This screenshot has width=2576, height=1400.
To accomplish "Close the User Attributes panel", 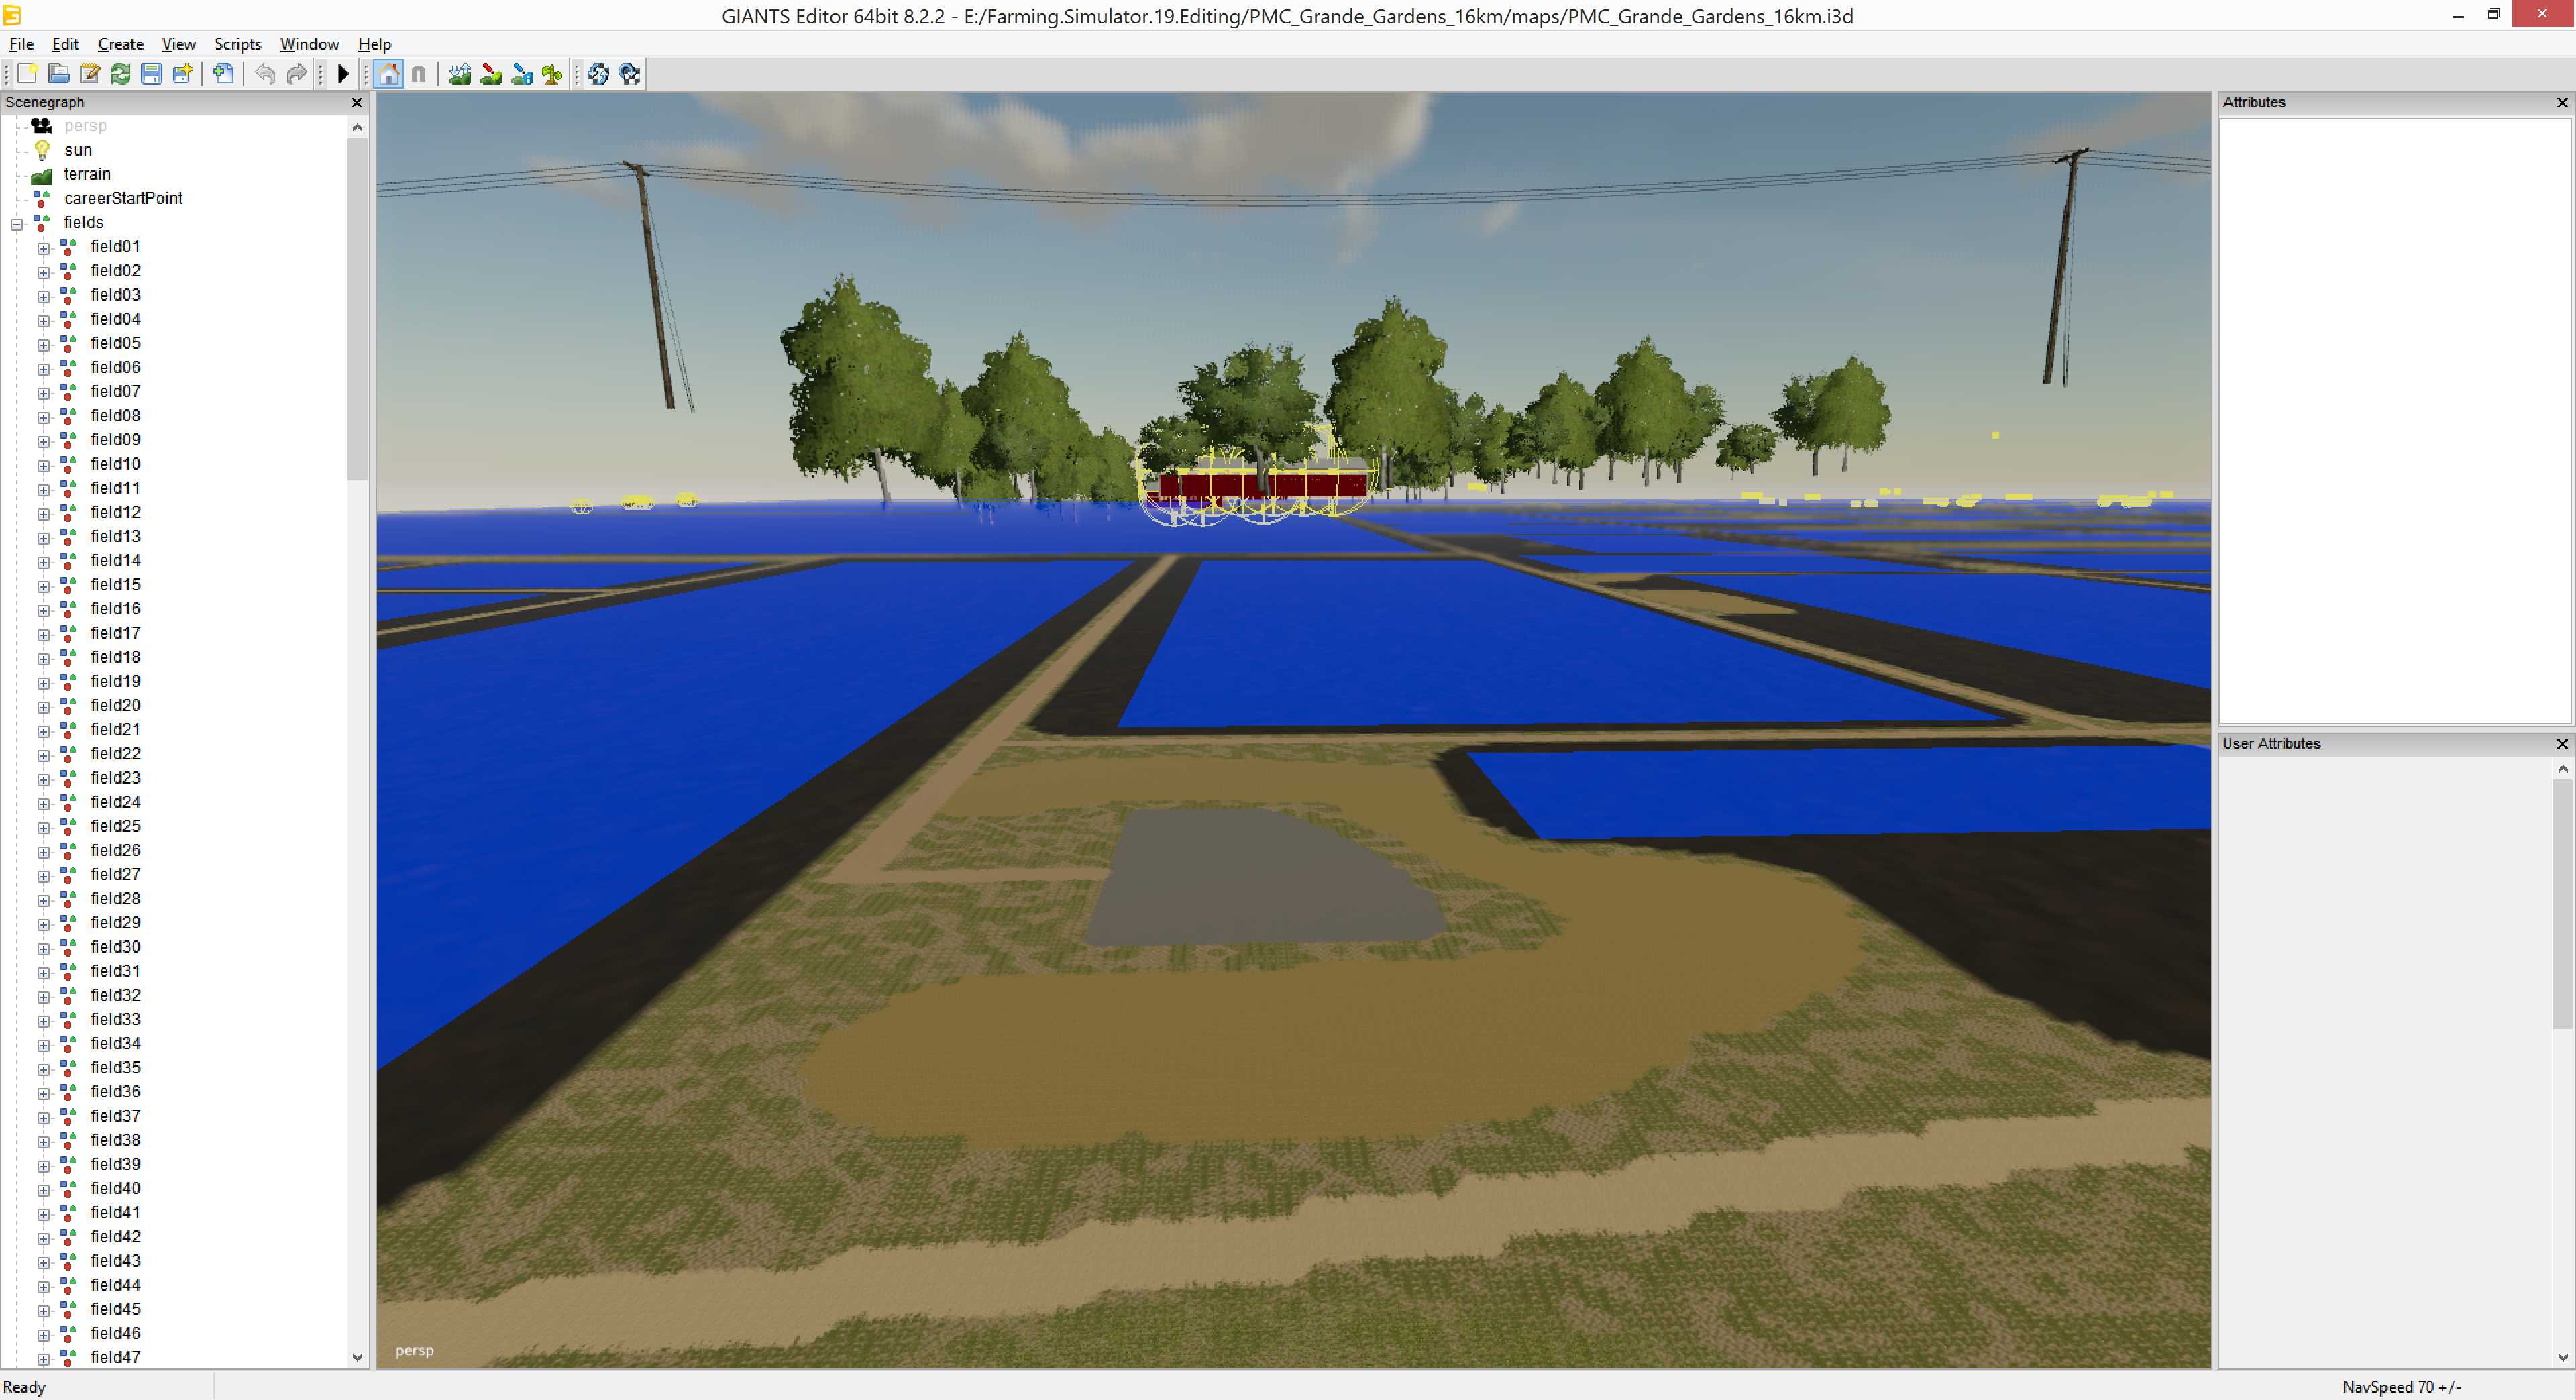I will [x=2562, y=743].
